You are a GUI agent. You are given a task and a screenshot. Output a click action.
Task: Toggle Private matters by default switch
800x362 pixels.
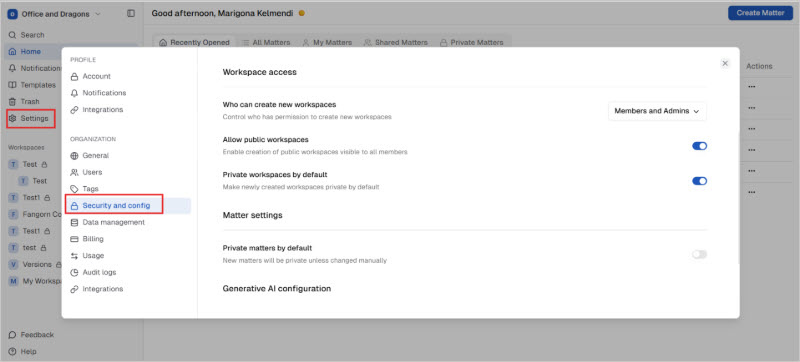pos(699,254)
